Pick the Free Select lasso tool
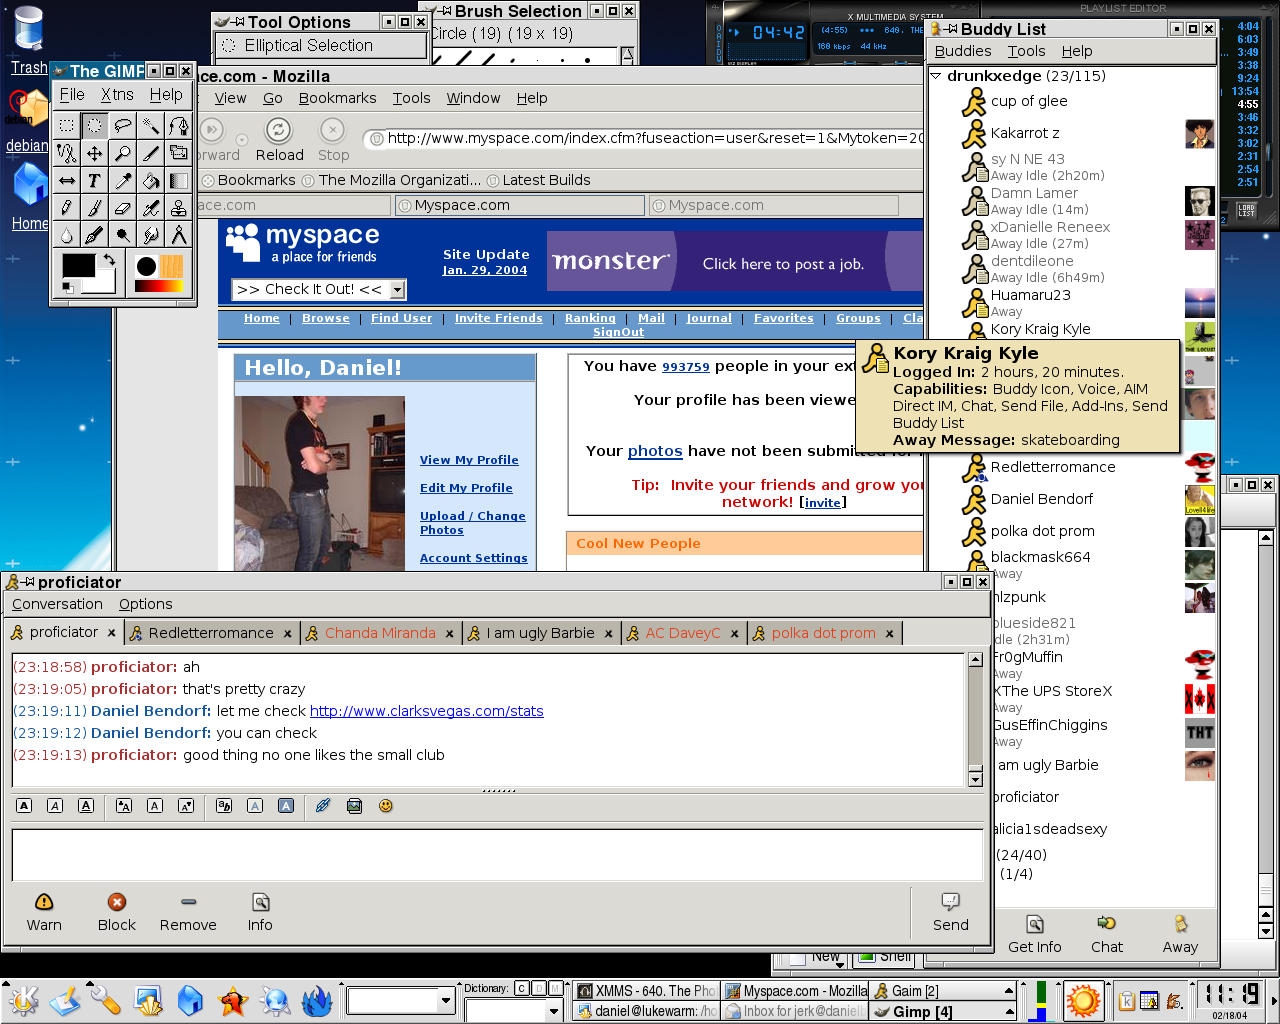Image resolution: width=1280 pixels, height=1024 pixels. (122, 125)
